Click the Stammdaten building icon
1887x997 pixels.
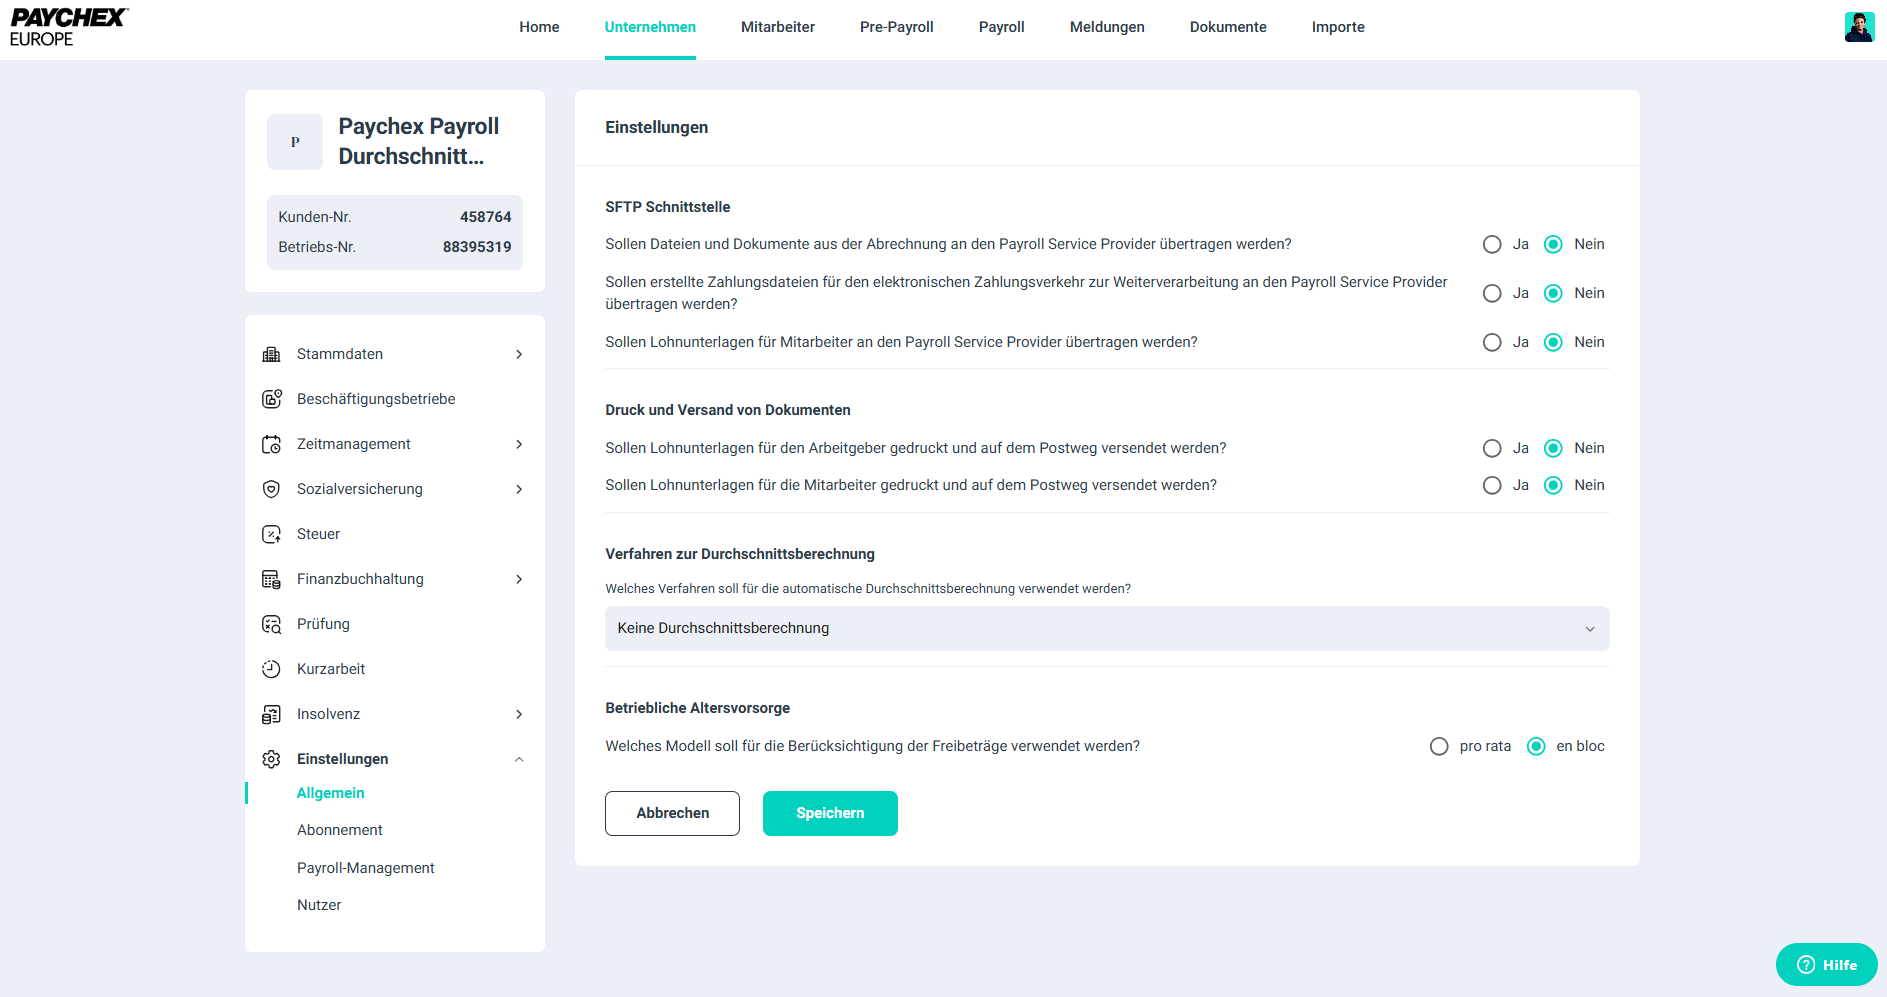[x=271, y=354]
